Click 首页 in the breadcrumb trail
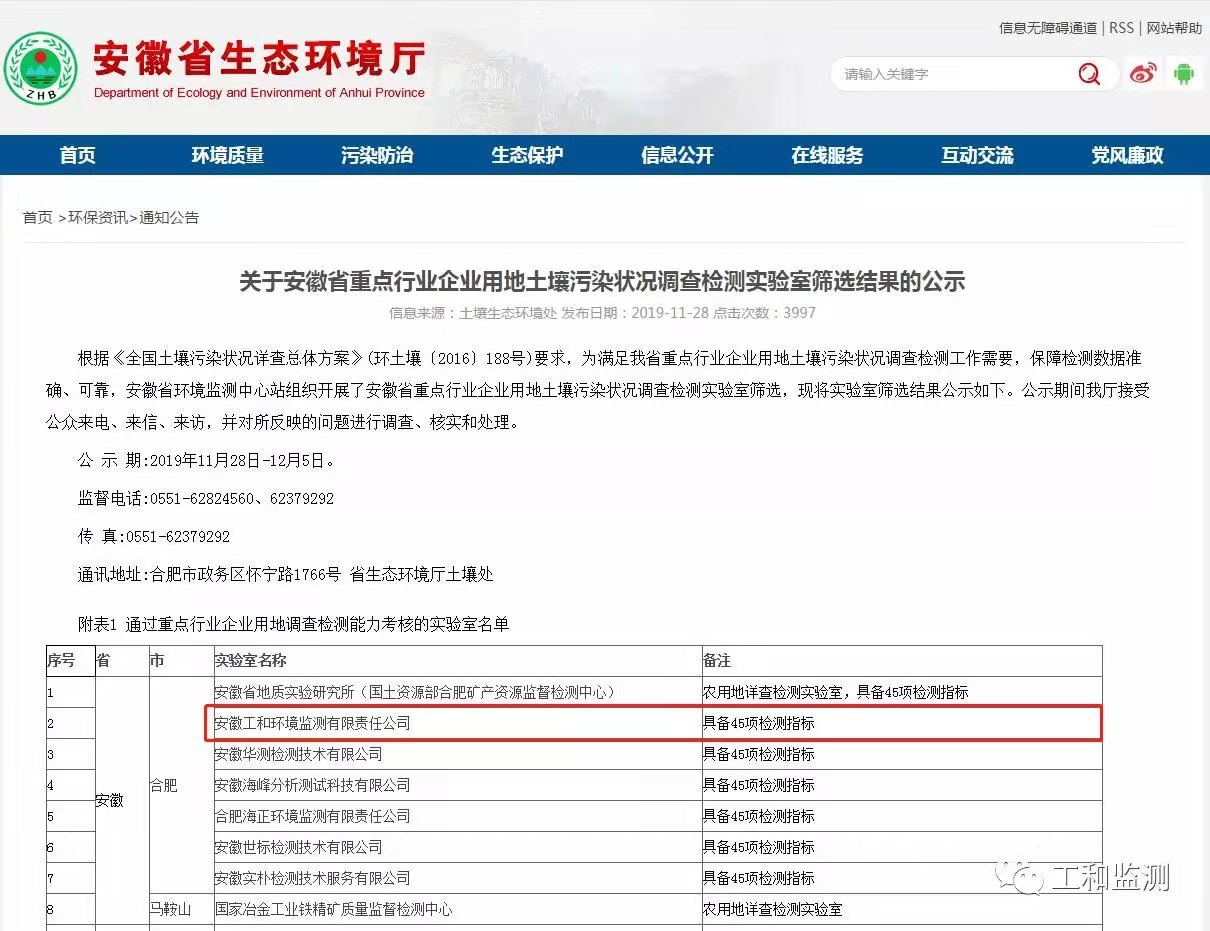Image resolution: width=1210 pixels, height=931 pixels. (38, 217)
